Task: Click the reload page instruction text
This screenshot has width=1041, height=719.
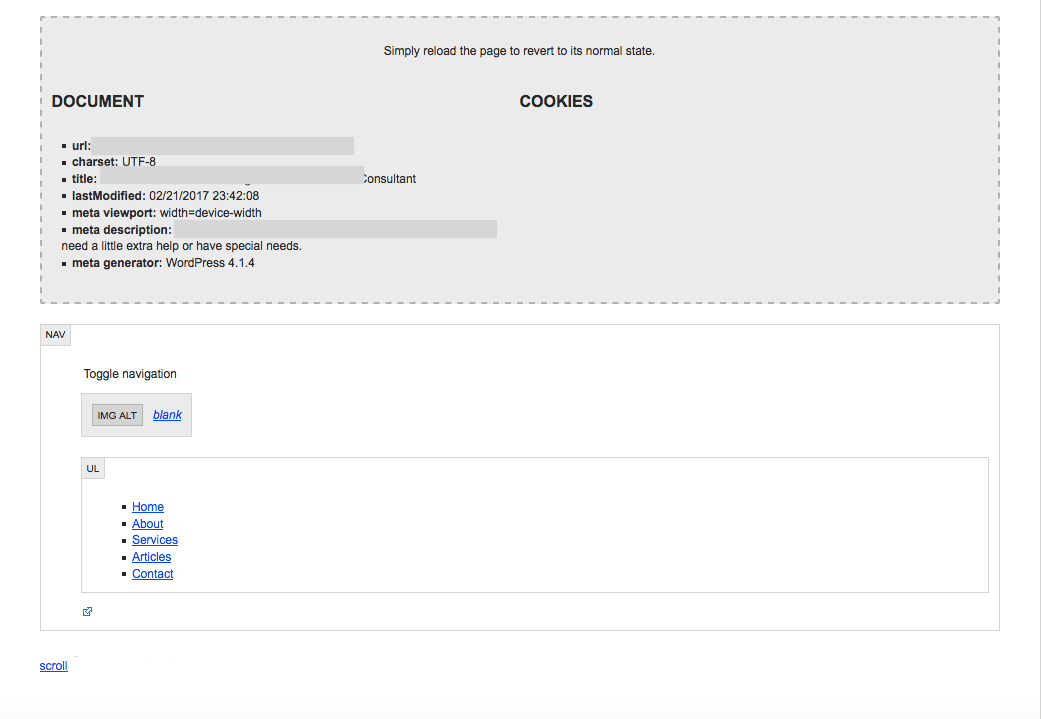Action: (519, 51)
